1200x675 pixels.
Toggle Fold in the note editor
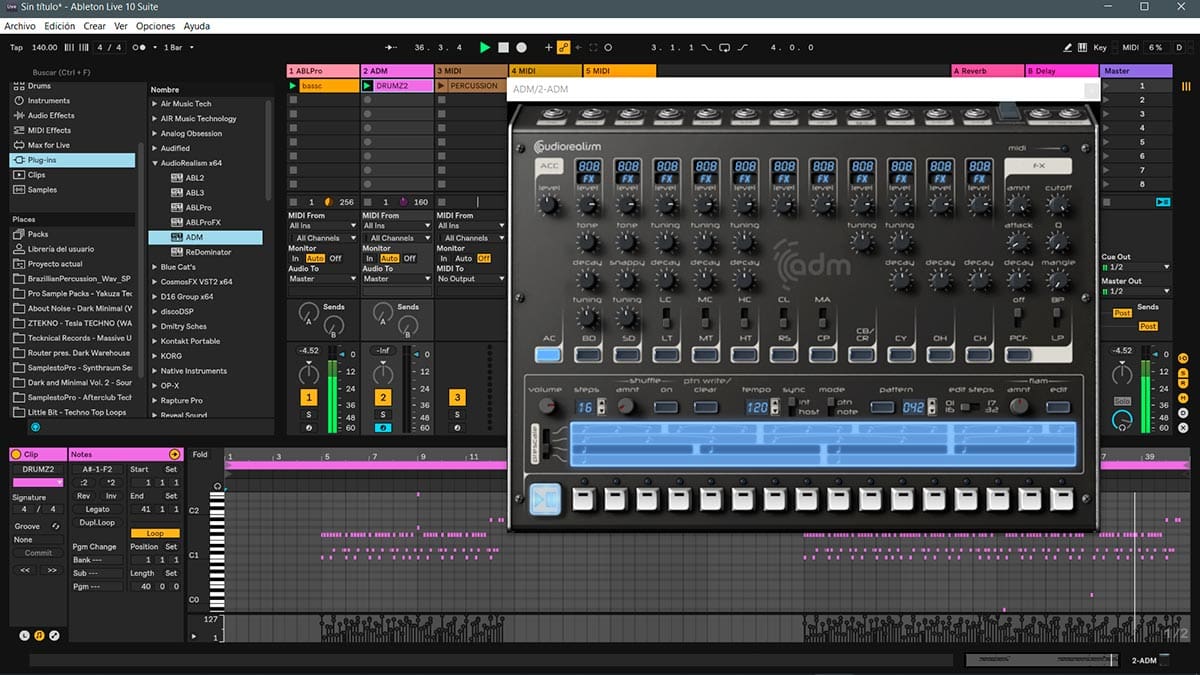click(x=201, y=455)
